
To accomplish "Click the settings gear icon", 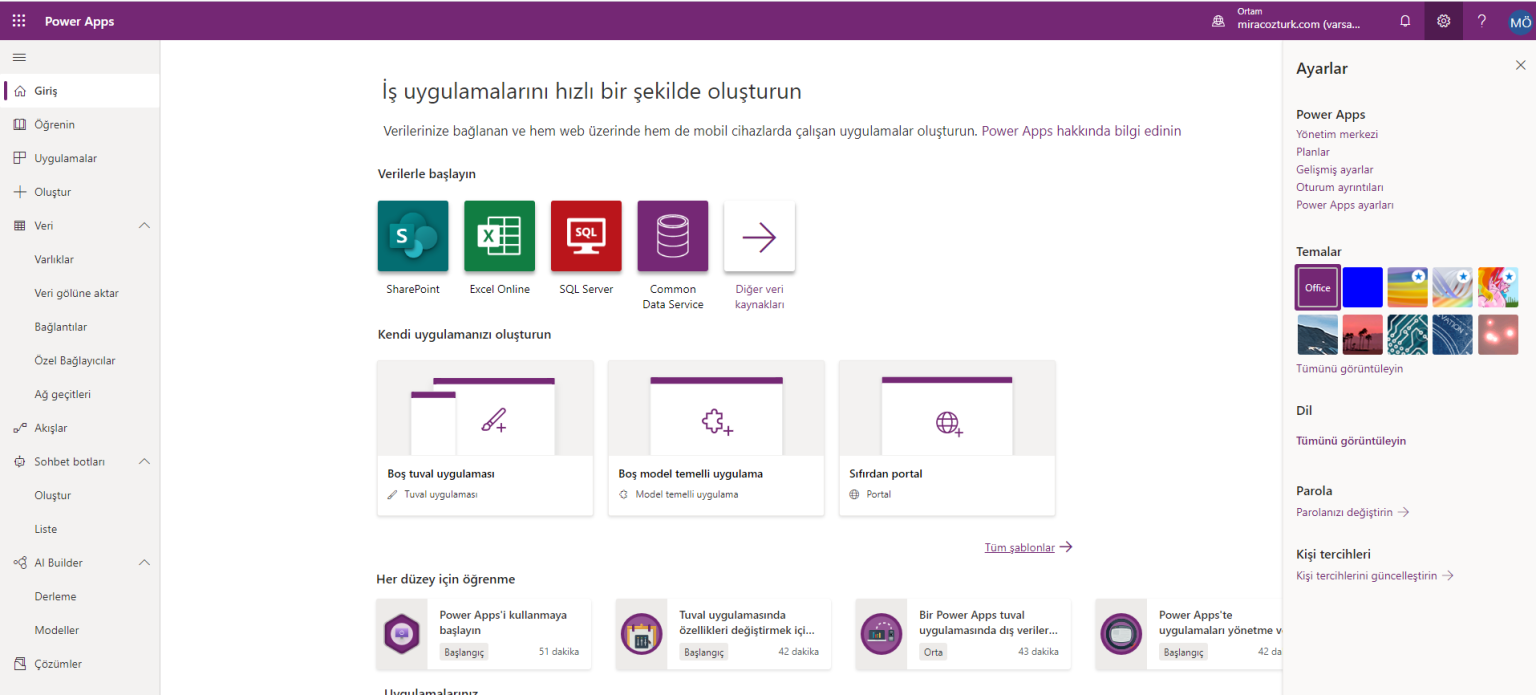I will tap(1443, 21).
